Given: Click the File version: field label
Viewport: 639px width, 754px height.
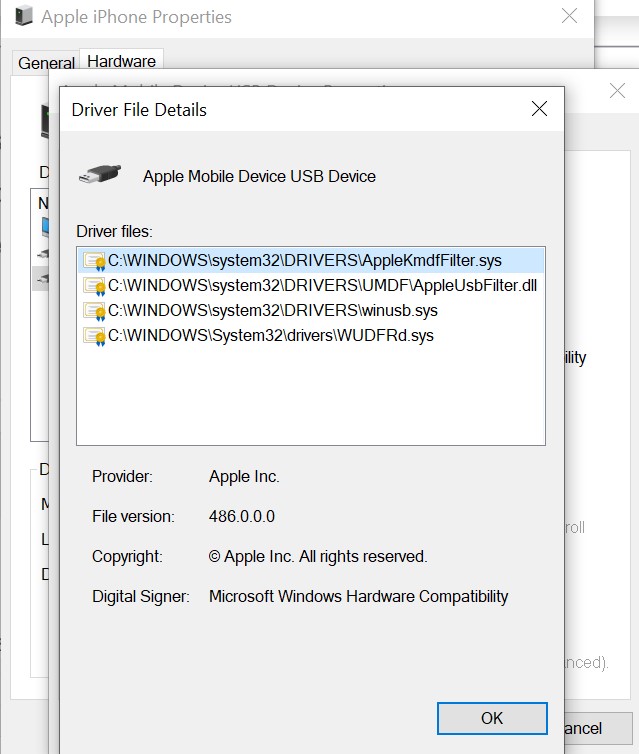Looking at the screenshot, I should (133, 516).
